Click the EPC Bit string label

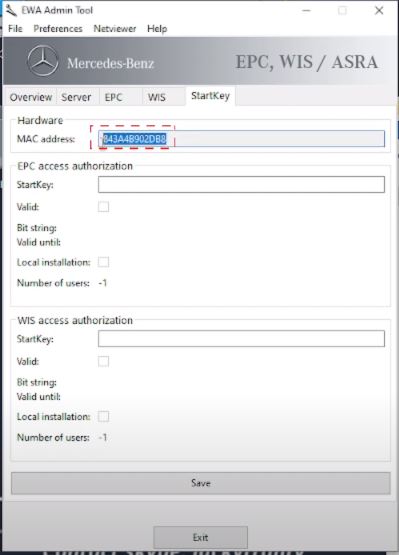pos(37,228)
